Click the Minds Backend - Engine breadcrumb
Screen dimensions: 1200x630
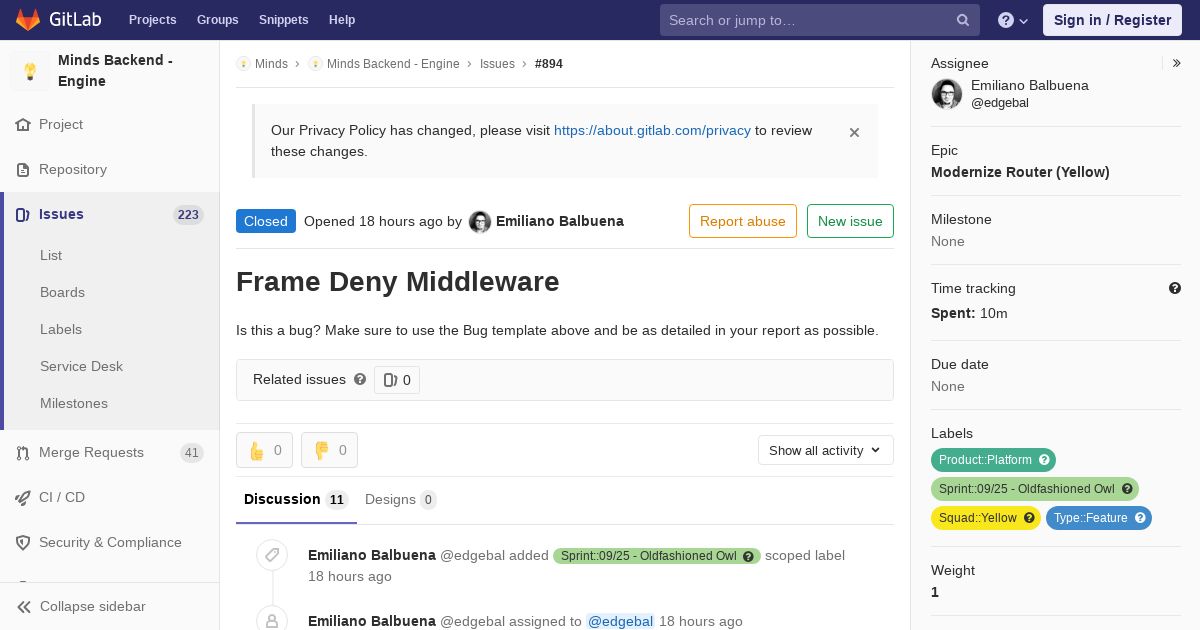click(393, 64)
